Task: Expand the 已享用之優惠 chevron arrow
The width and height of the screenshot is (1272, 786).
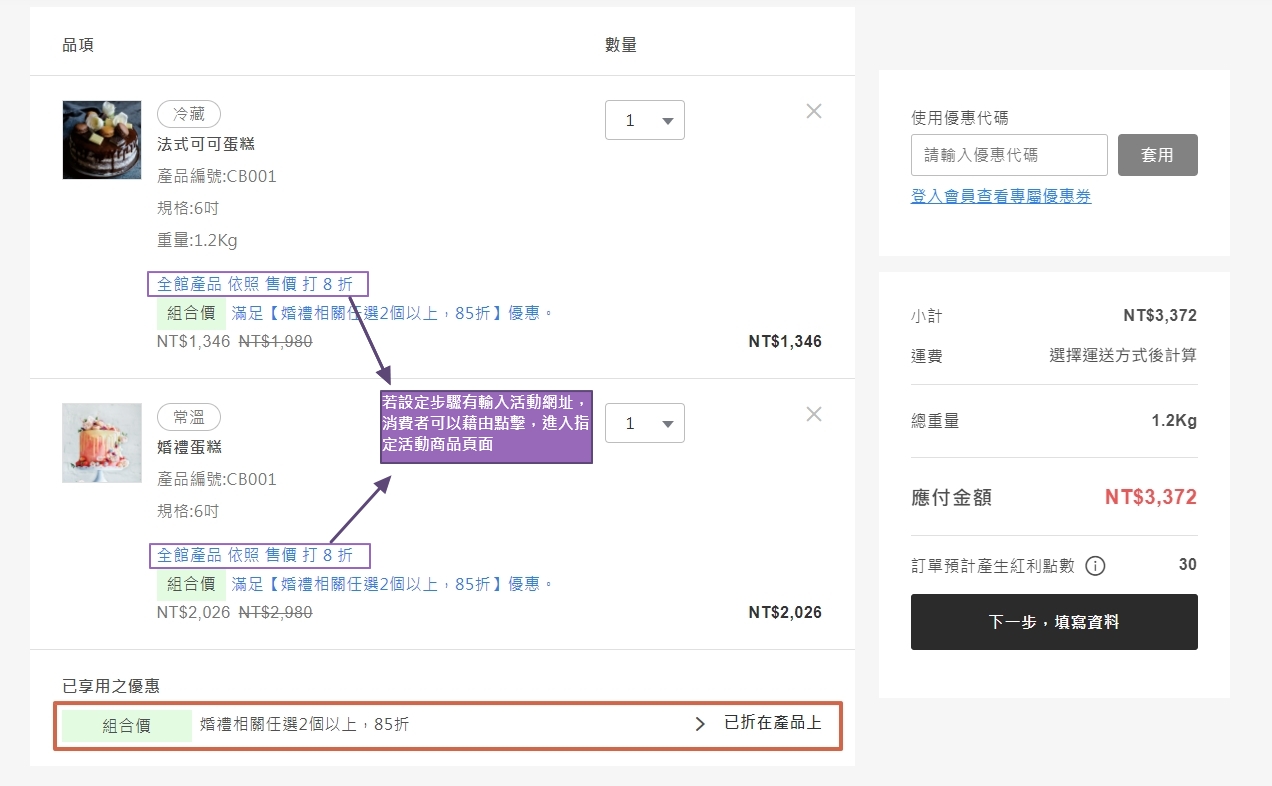Action: (700, 724)
